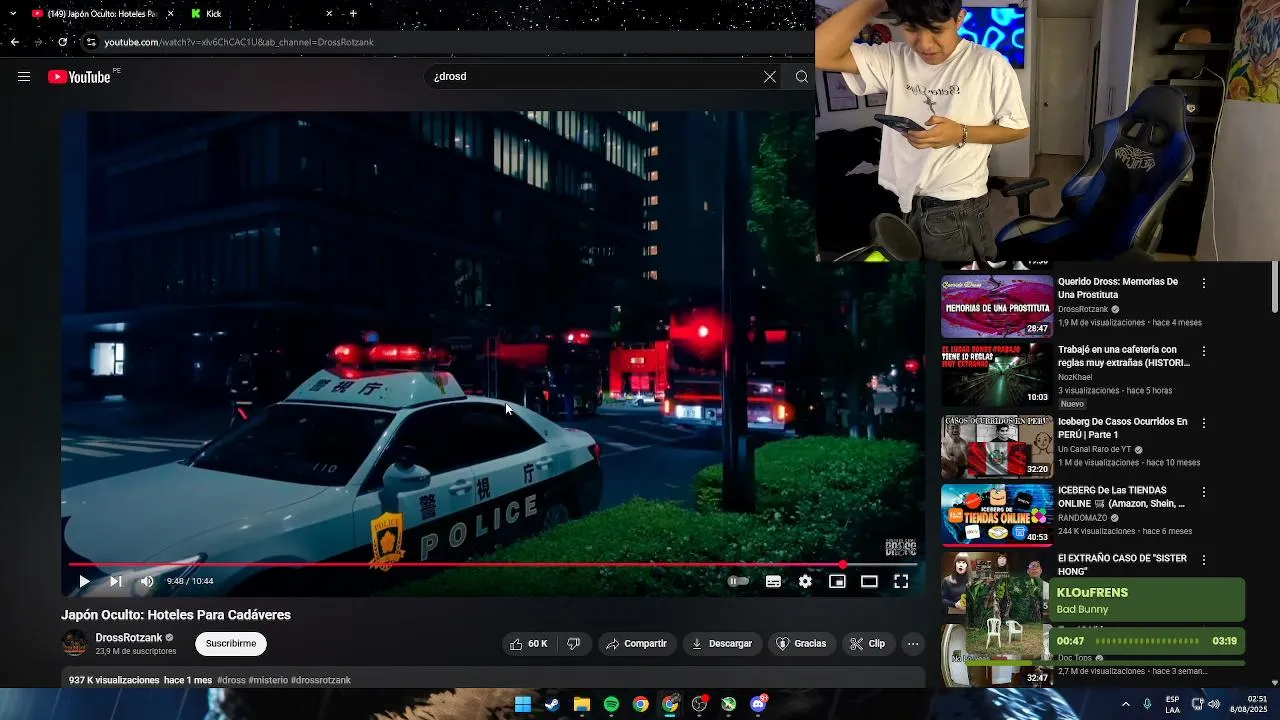Go to the YouTube home logo
The height and width of the screenshot is (720, 1280).
click(x=79, y=77)
